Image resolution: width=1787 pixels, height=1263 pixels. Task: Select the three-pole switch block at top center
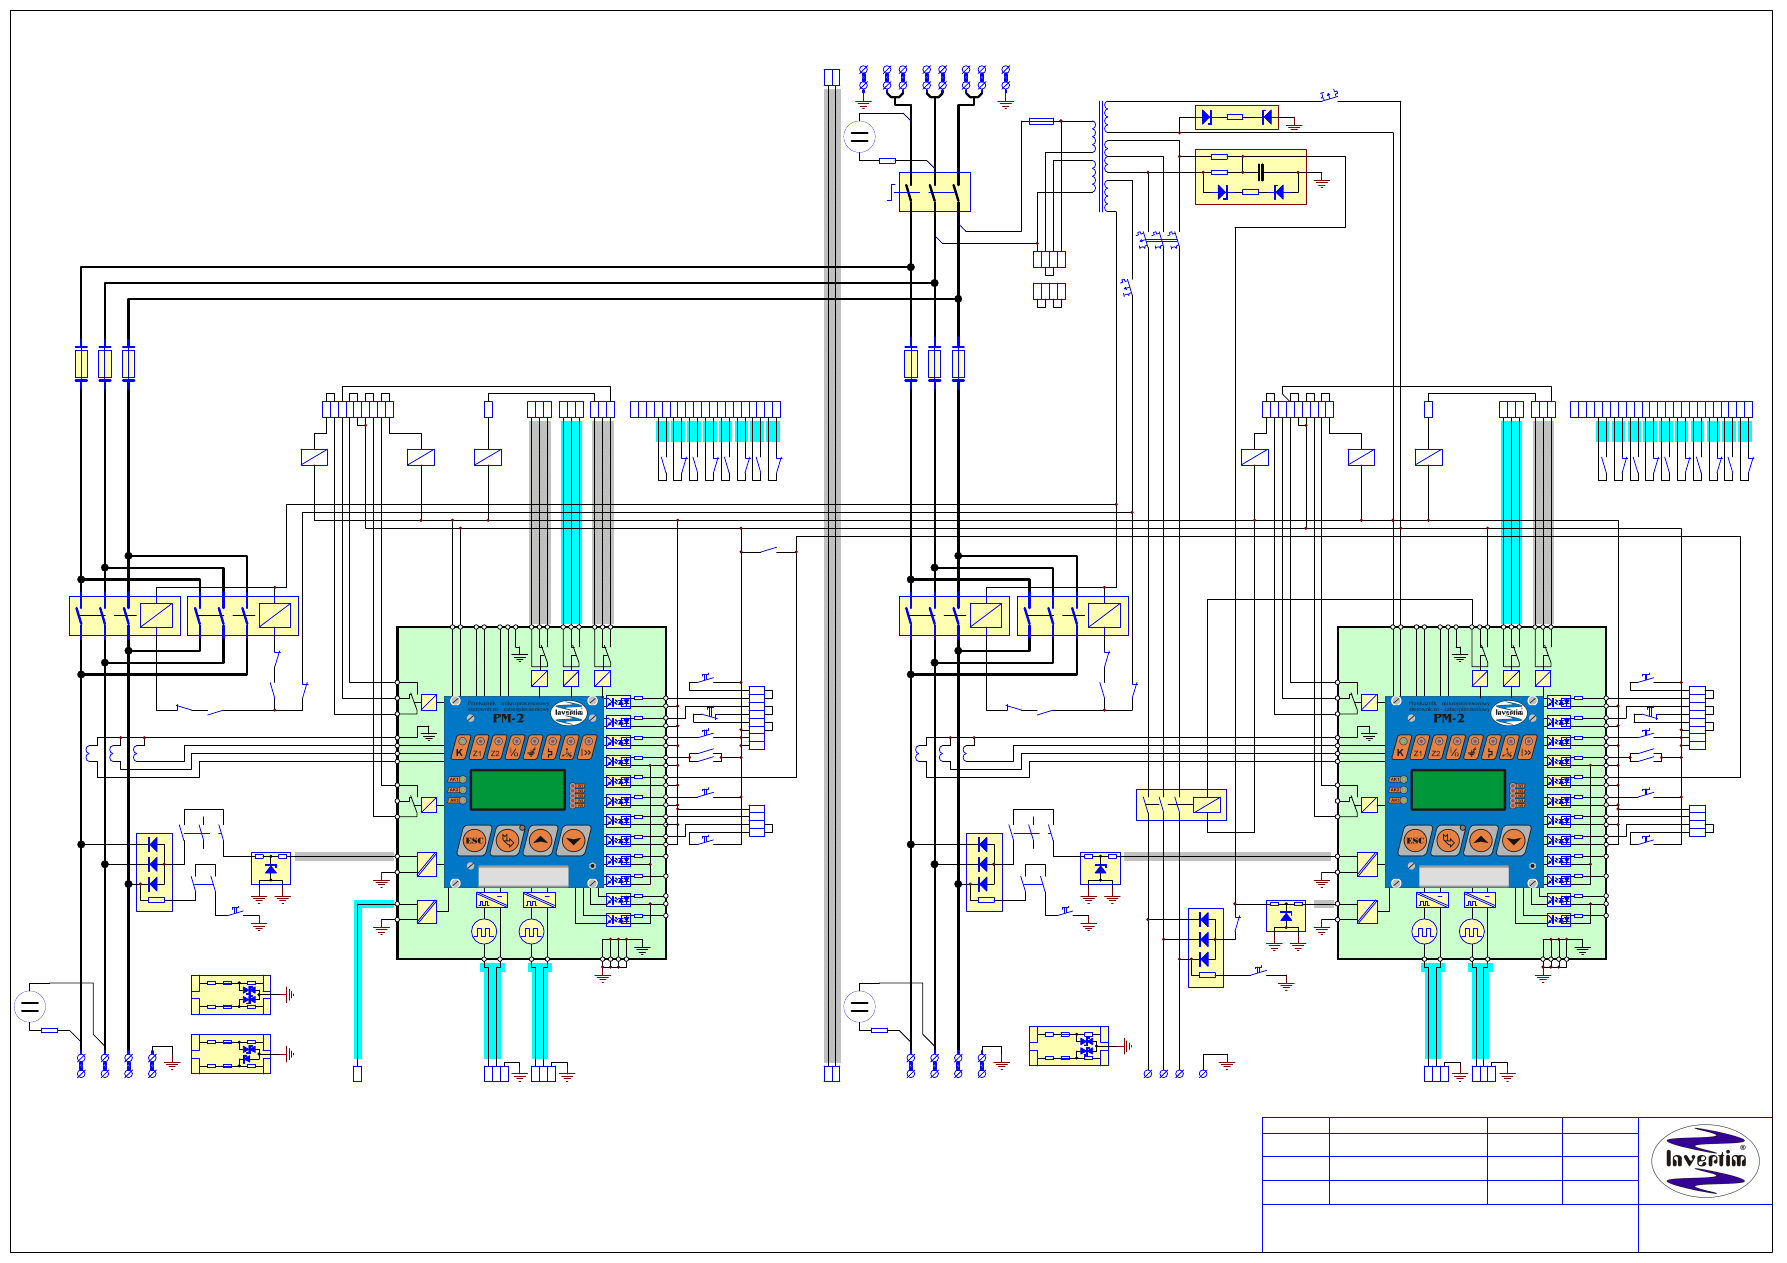pyautogui.click(x=934, y=191)
